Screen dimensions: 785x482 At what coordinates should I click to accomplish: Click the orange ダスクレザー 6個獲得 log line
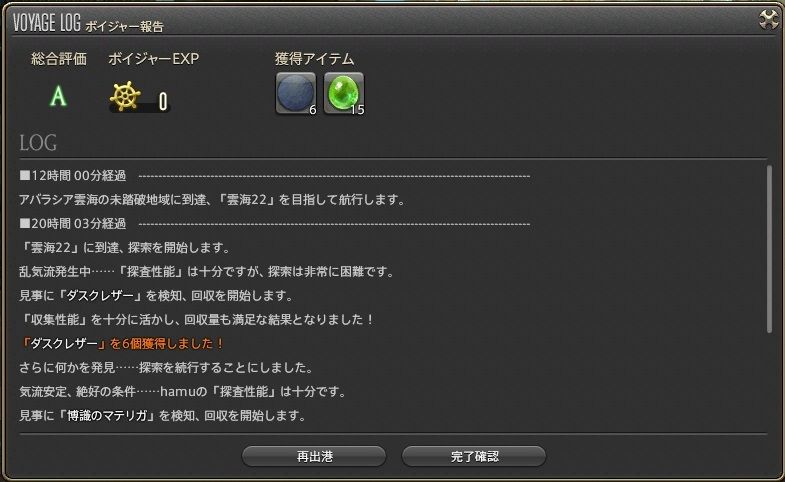(121, 343)
